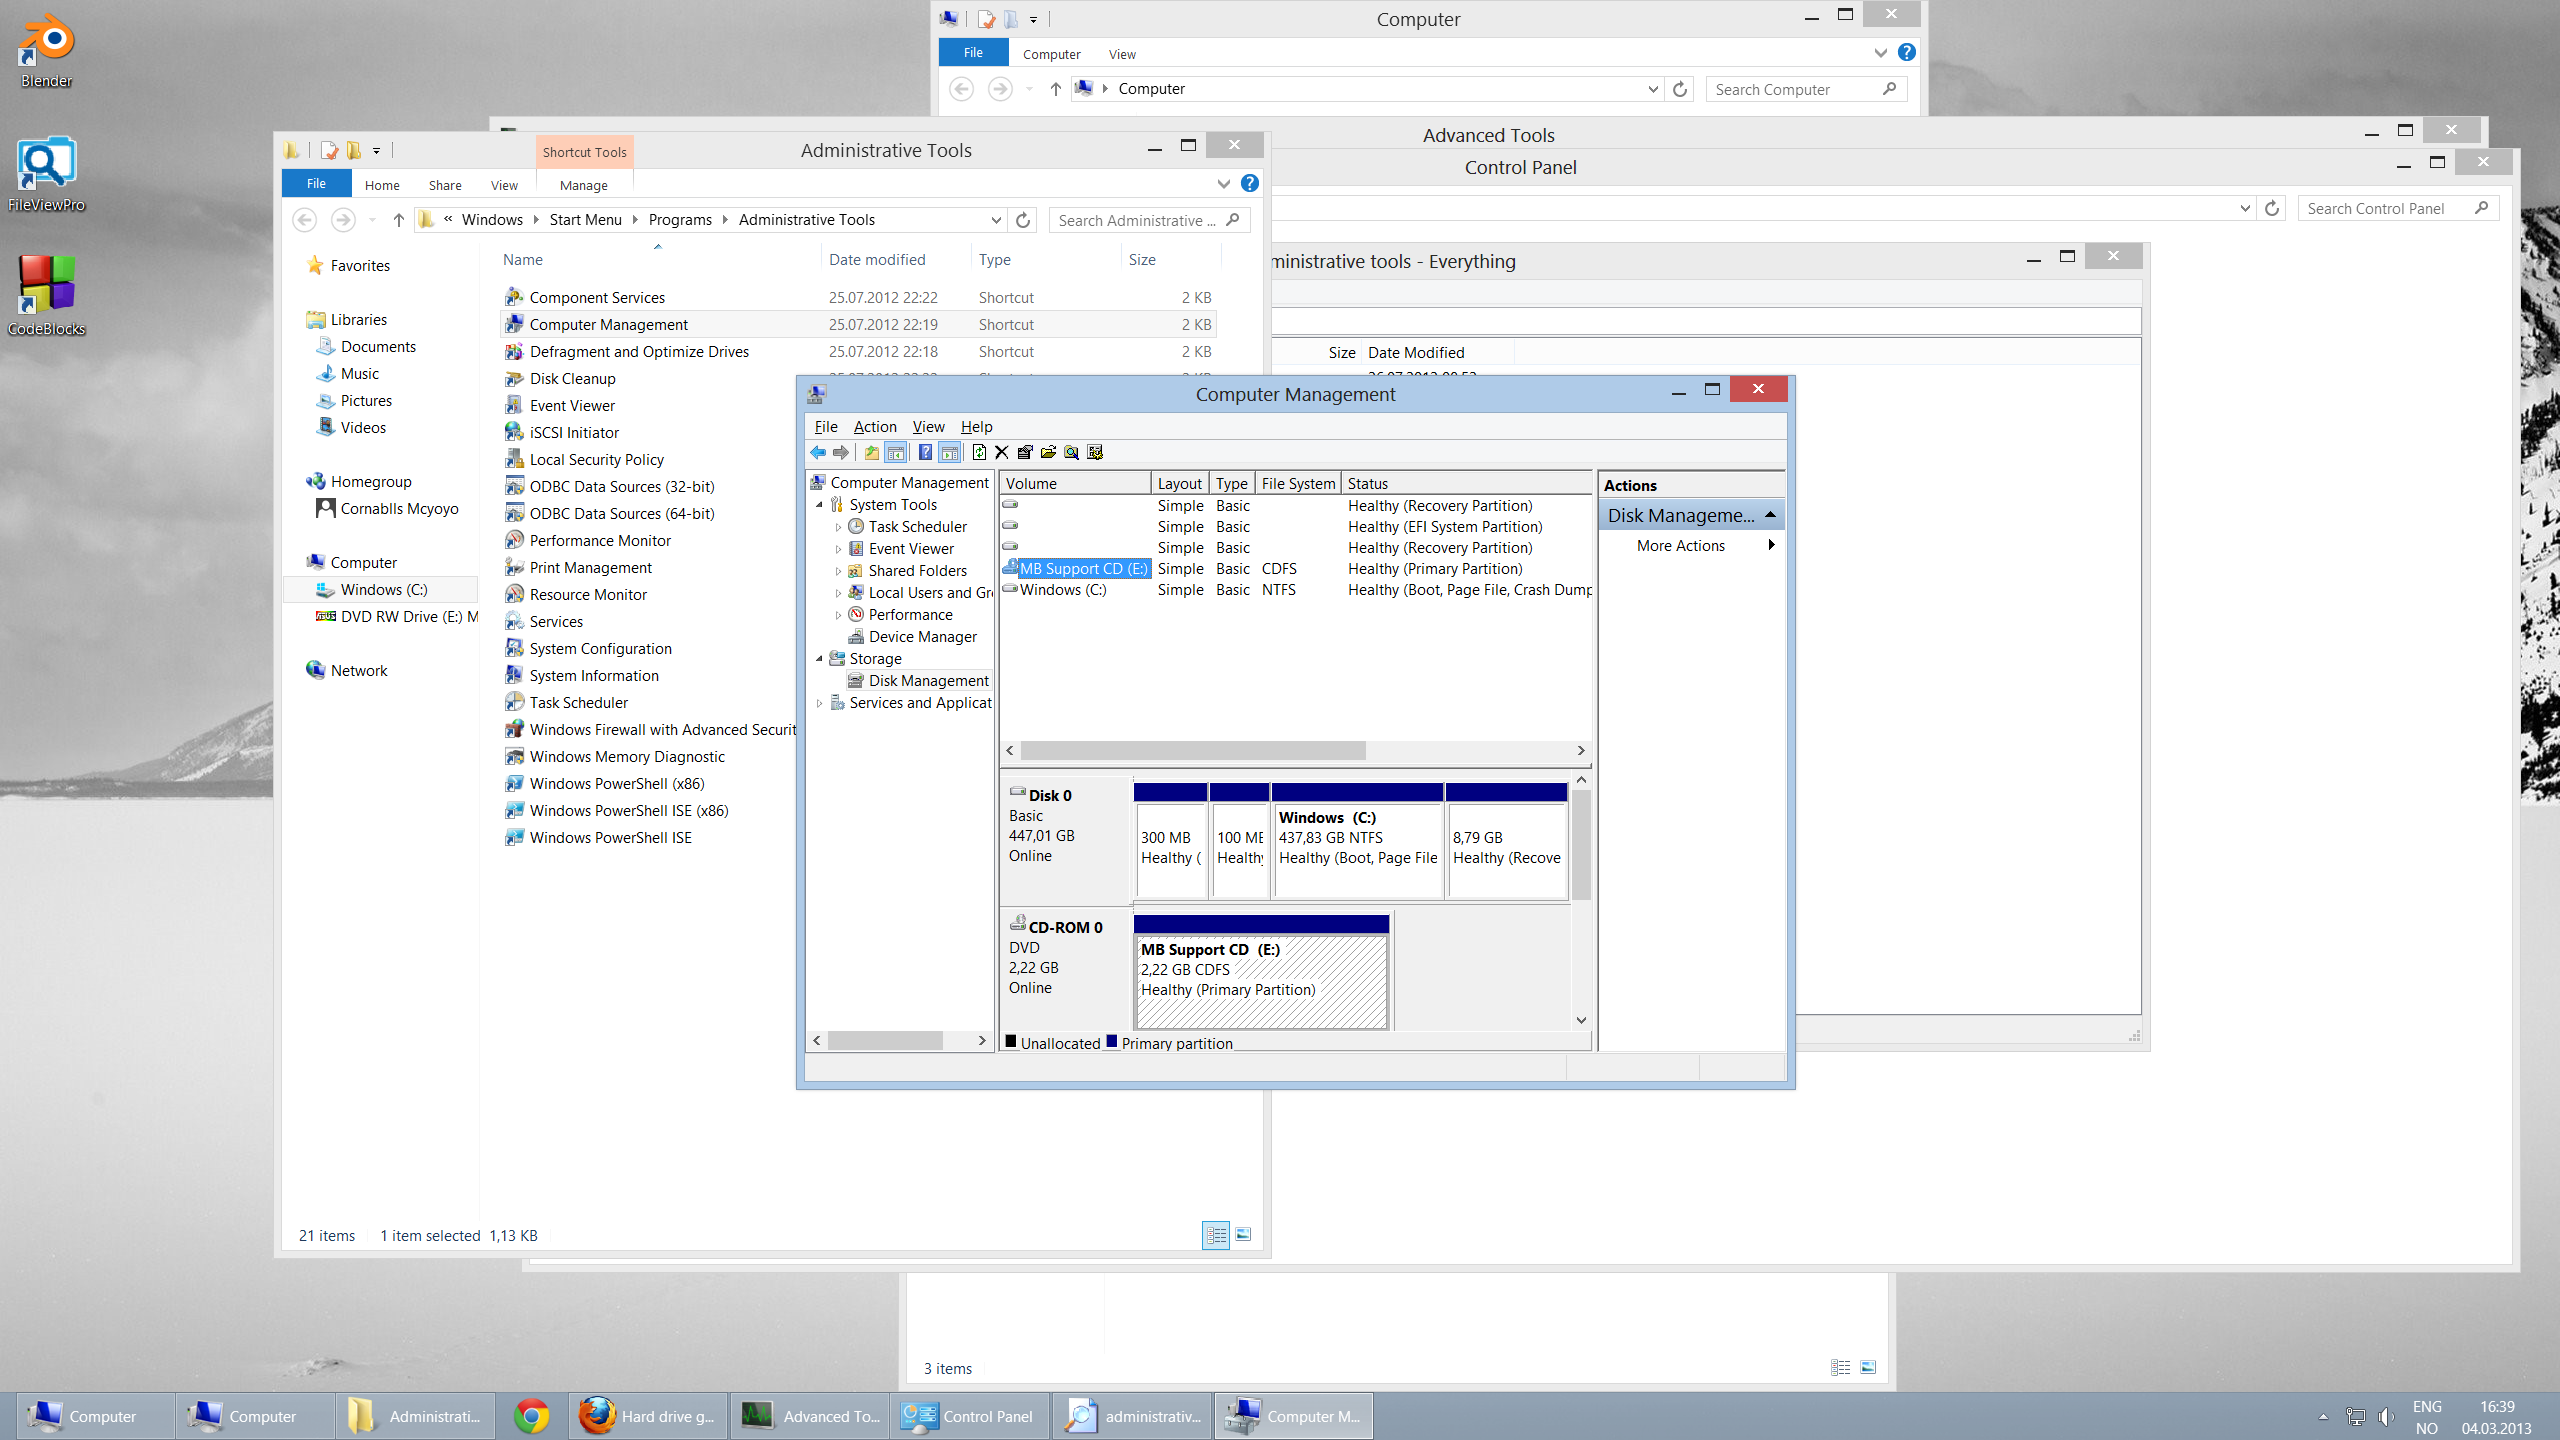Select the MB Support CD (E:) partition block
2560x1440 pixels.
point(1261,971)
